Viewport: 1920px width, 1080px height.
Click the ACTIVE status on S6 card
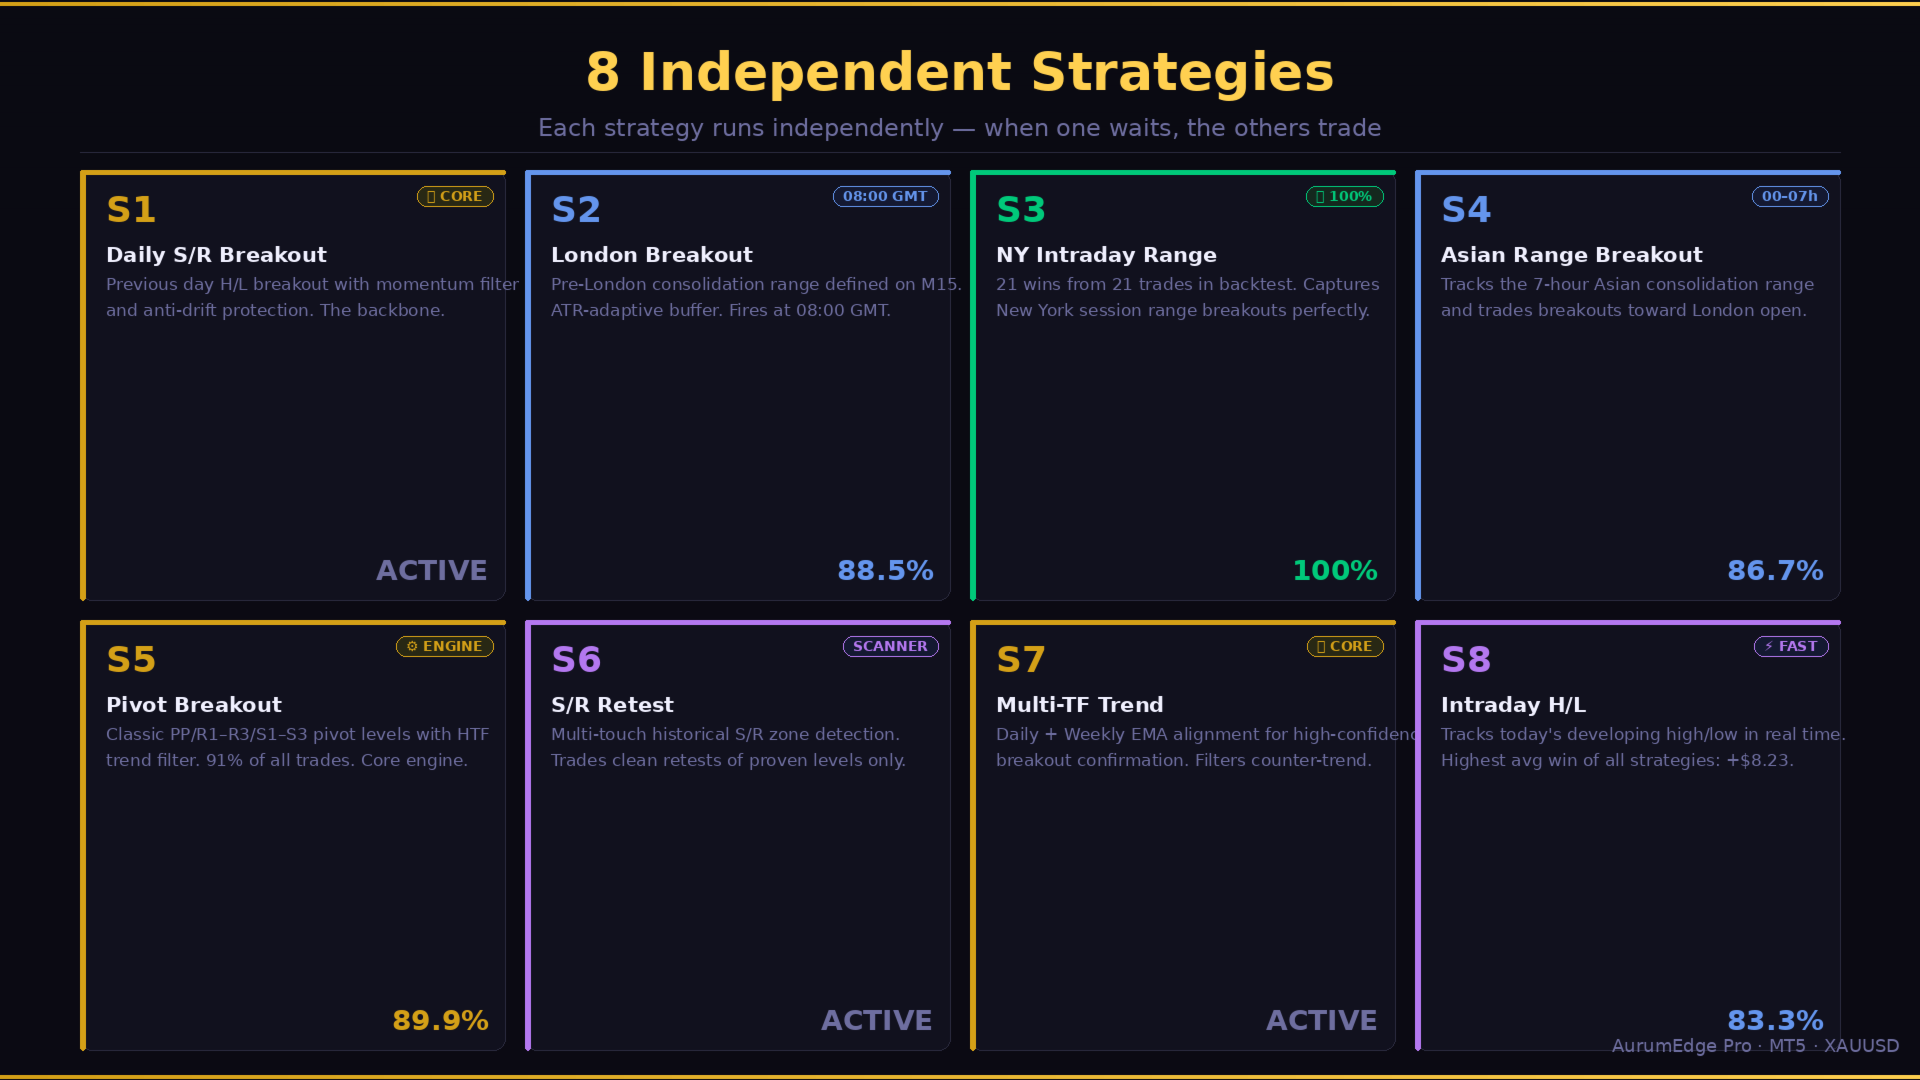pyautogui.click(x=876, y=1021)
